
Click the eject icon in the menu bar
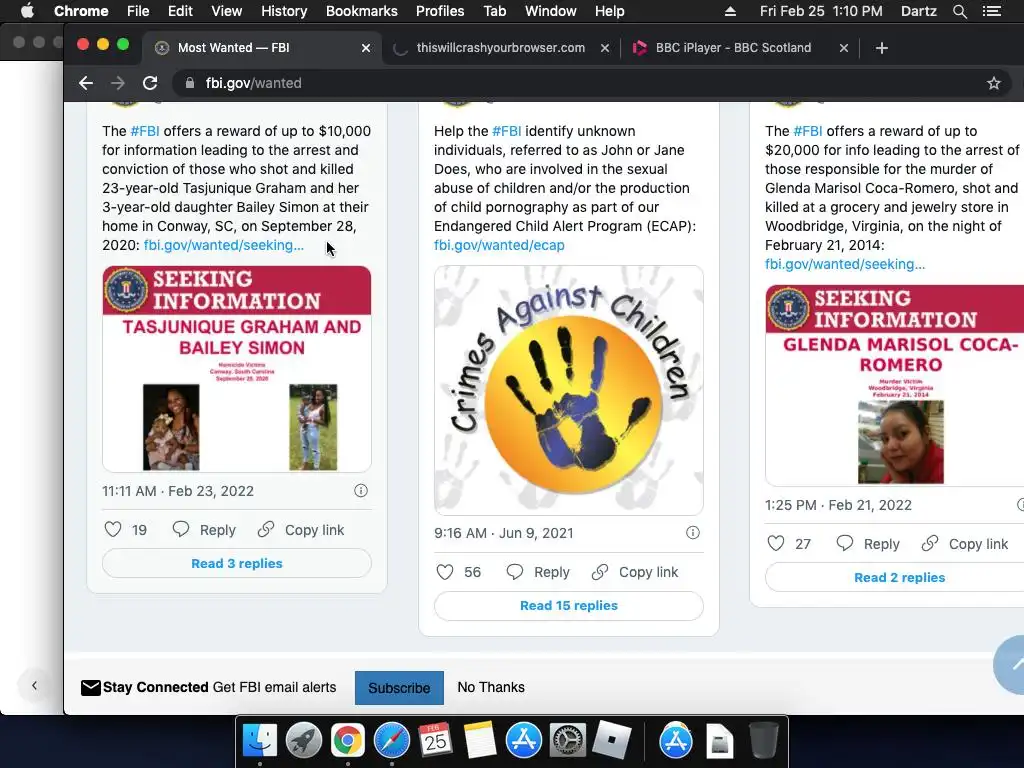tap(730, 11)
